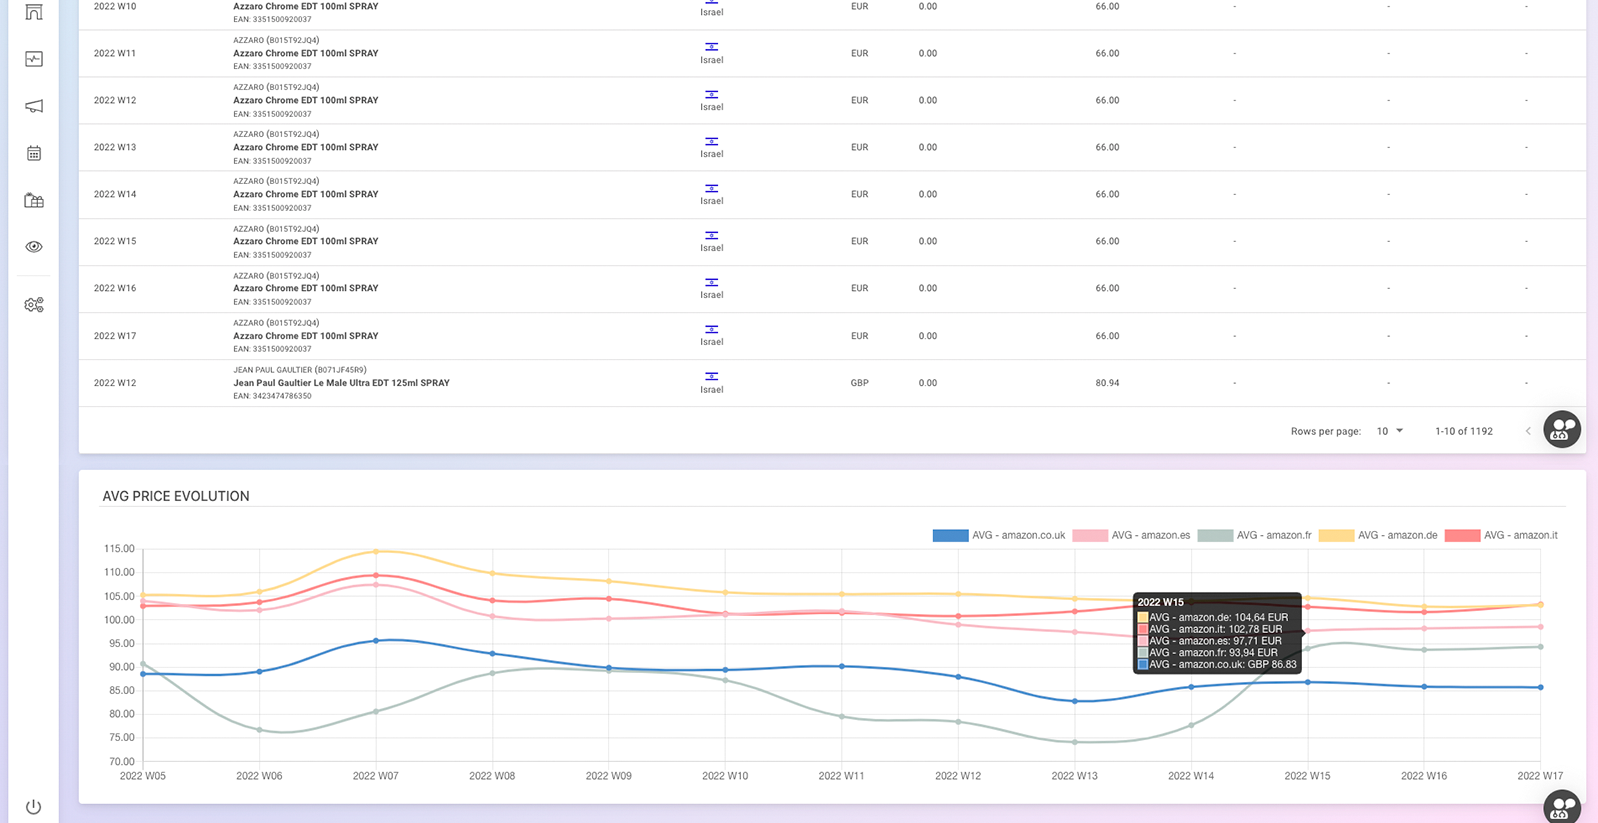Viewport: 1598px width, 823px height.
Task: Open the arch icon in the sidebar
Action: pos(34,12)
